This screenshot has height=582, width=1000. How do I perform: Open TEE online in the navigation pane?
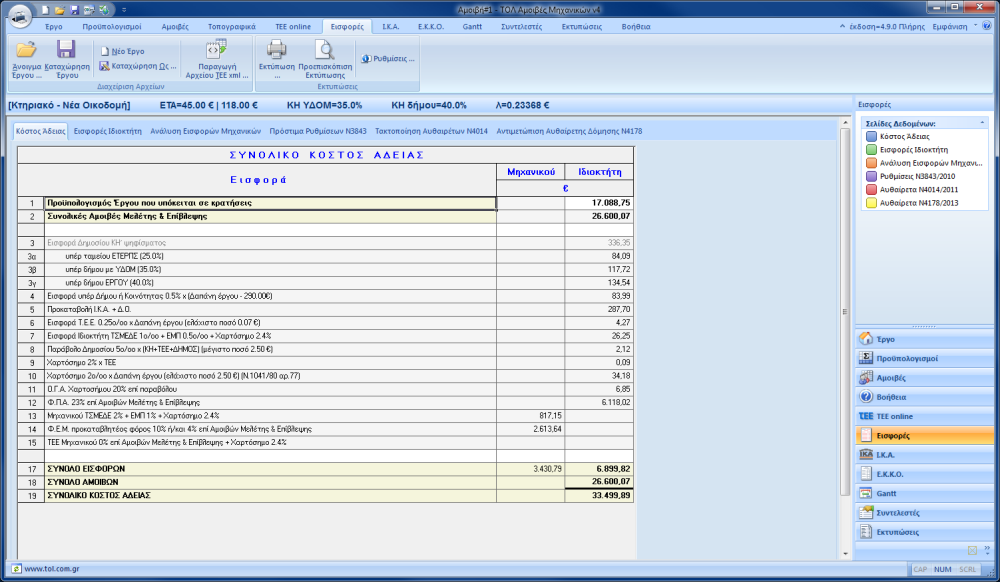[x=924, y=416]
